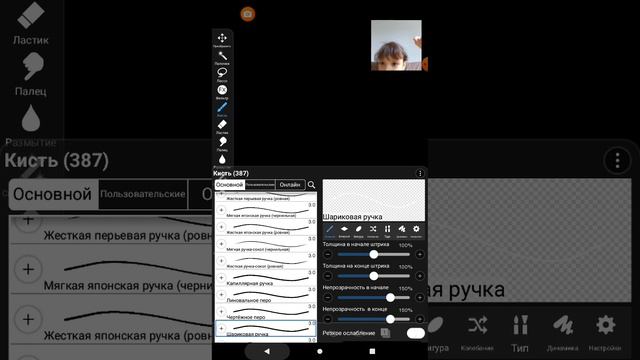640x360 pixels.
Task: Increase Непрозрачность в конце with plus
Action: click(420, 319)
